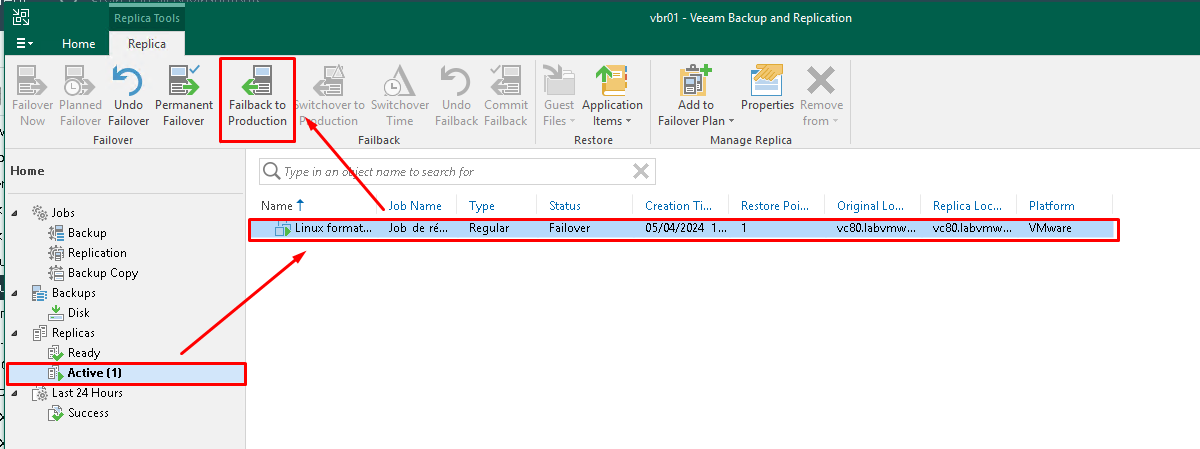Click the VMware platform cell
1200x449 pixels.
(x=1052, y=228)
